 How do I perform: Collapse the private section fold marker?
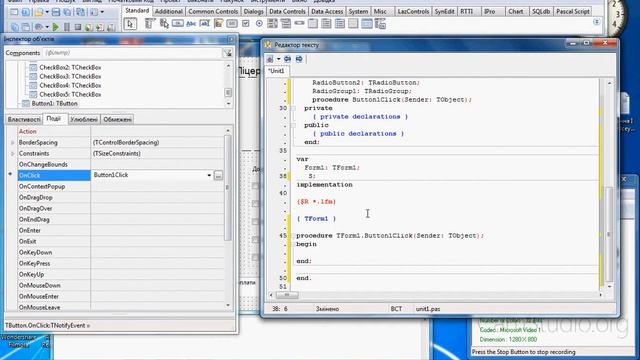[293, 109]
